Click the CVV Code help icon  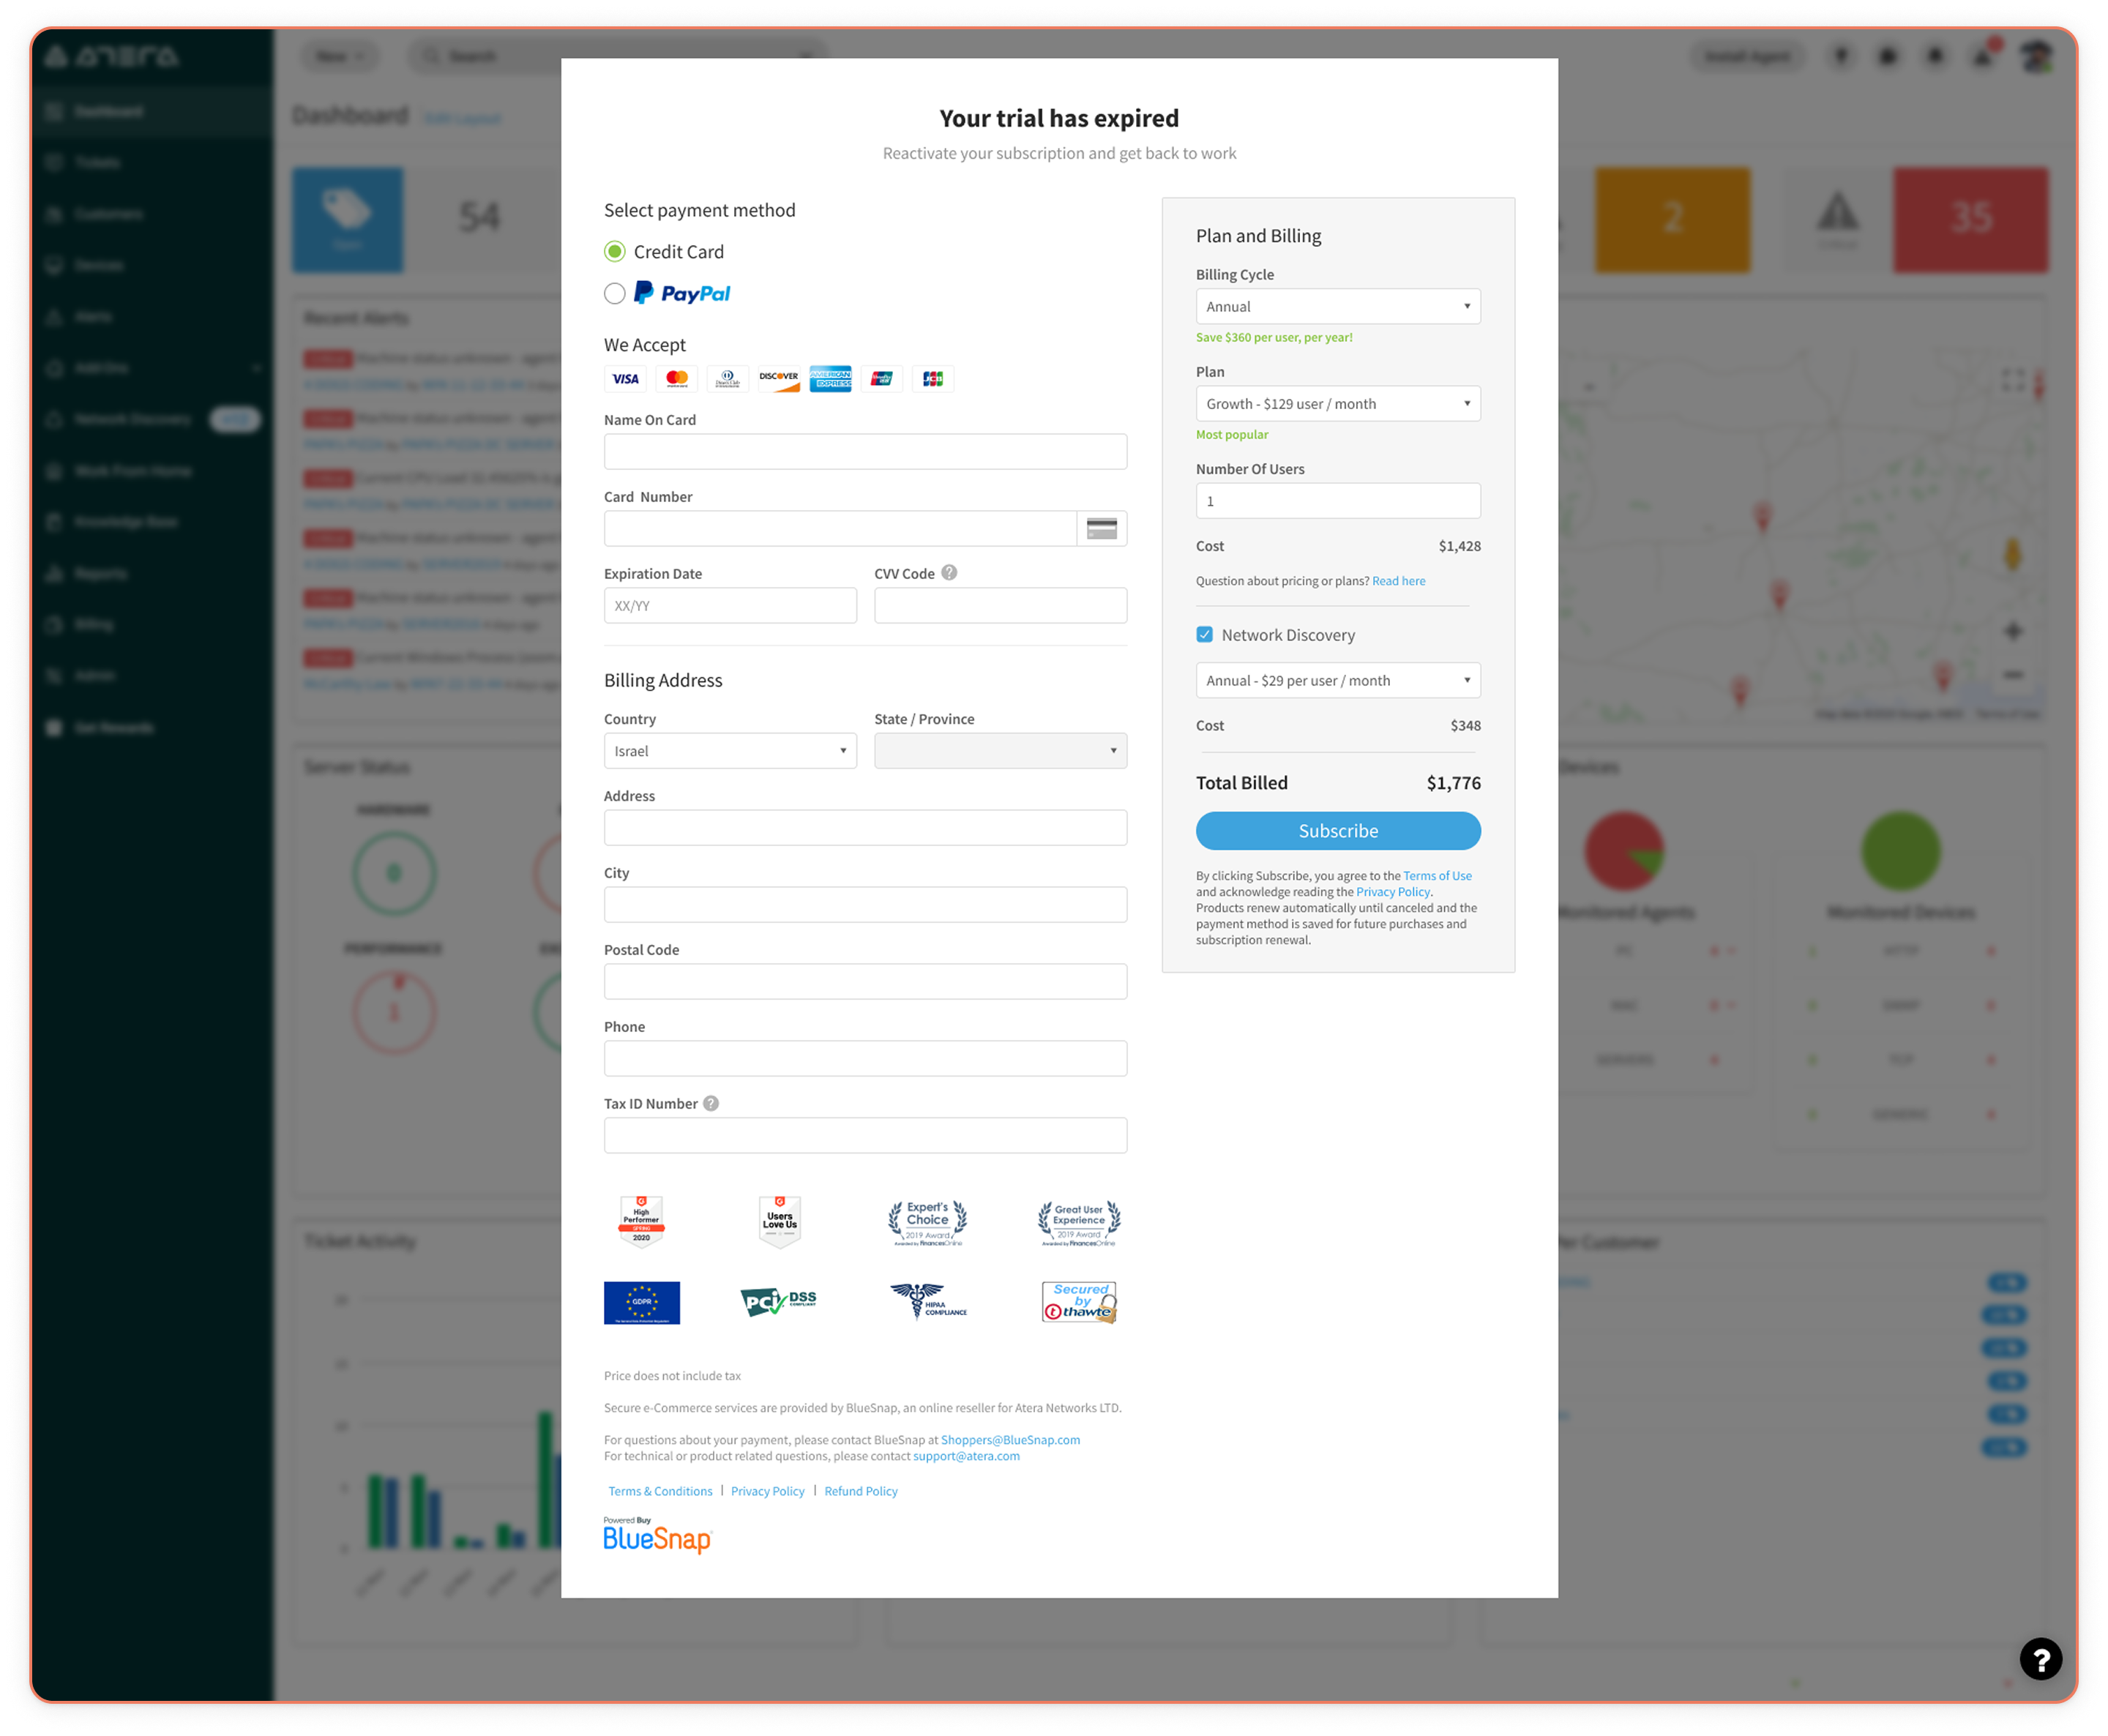click(x=949, y=573)
